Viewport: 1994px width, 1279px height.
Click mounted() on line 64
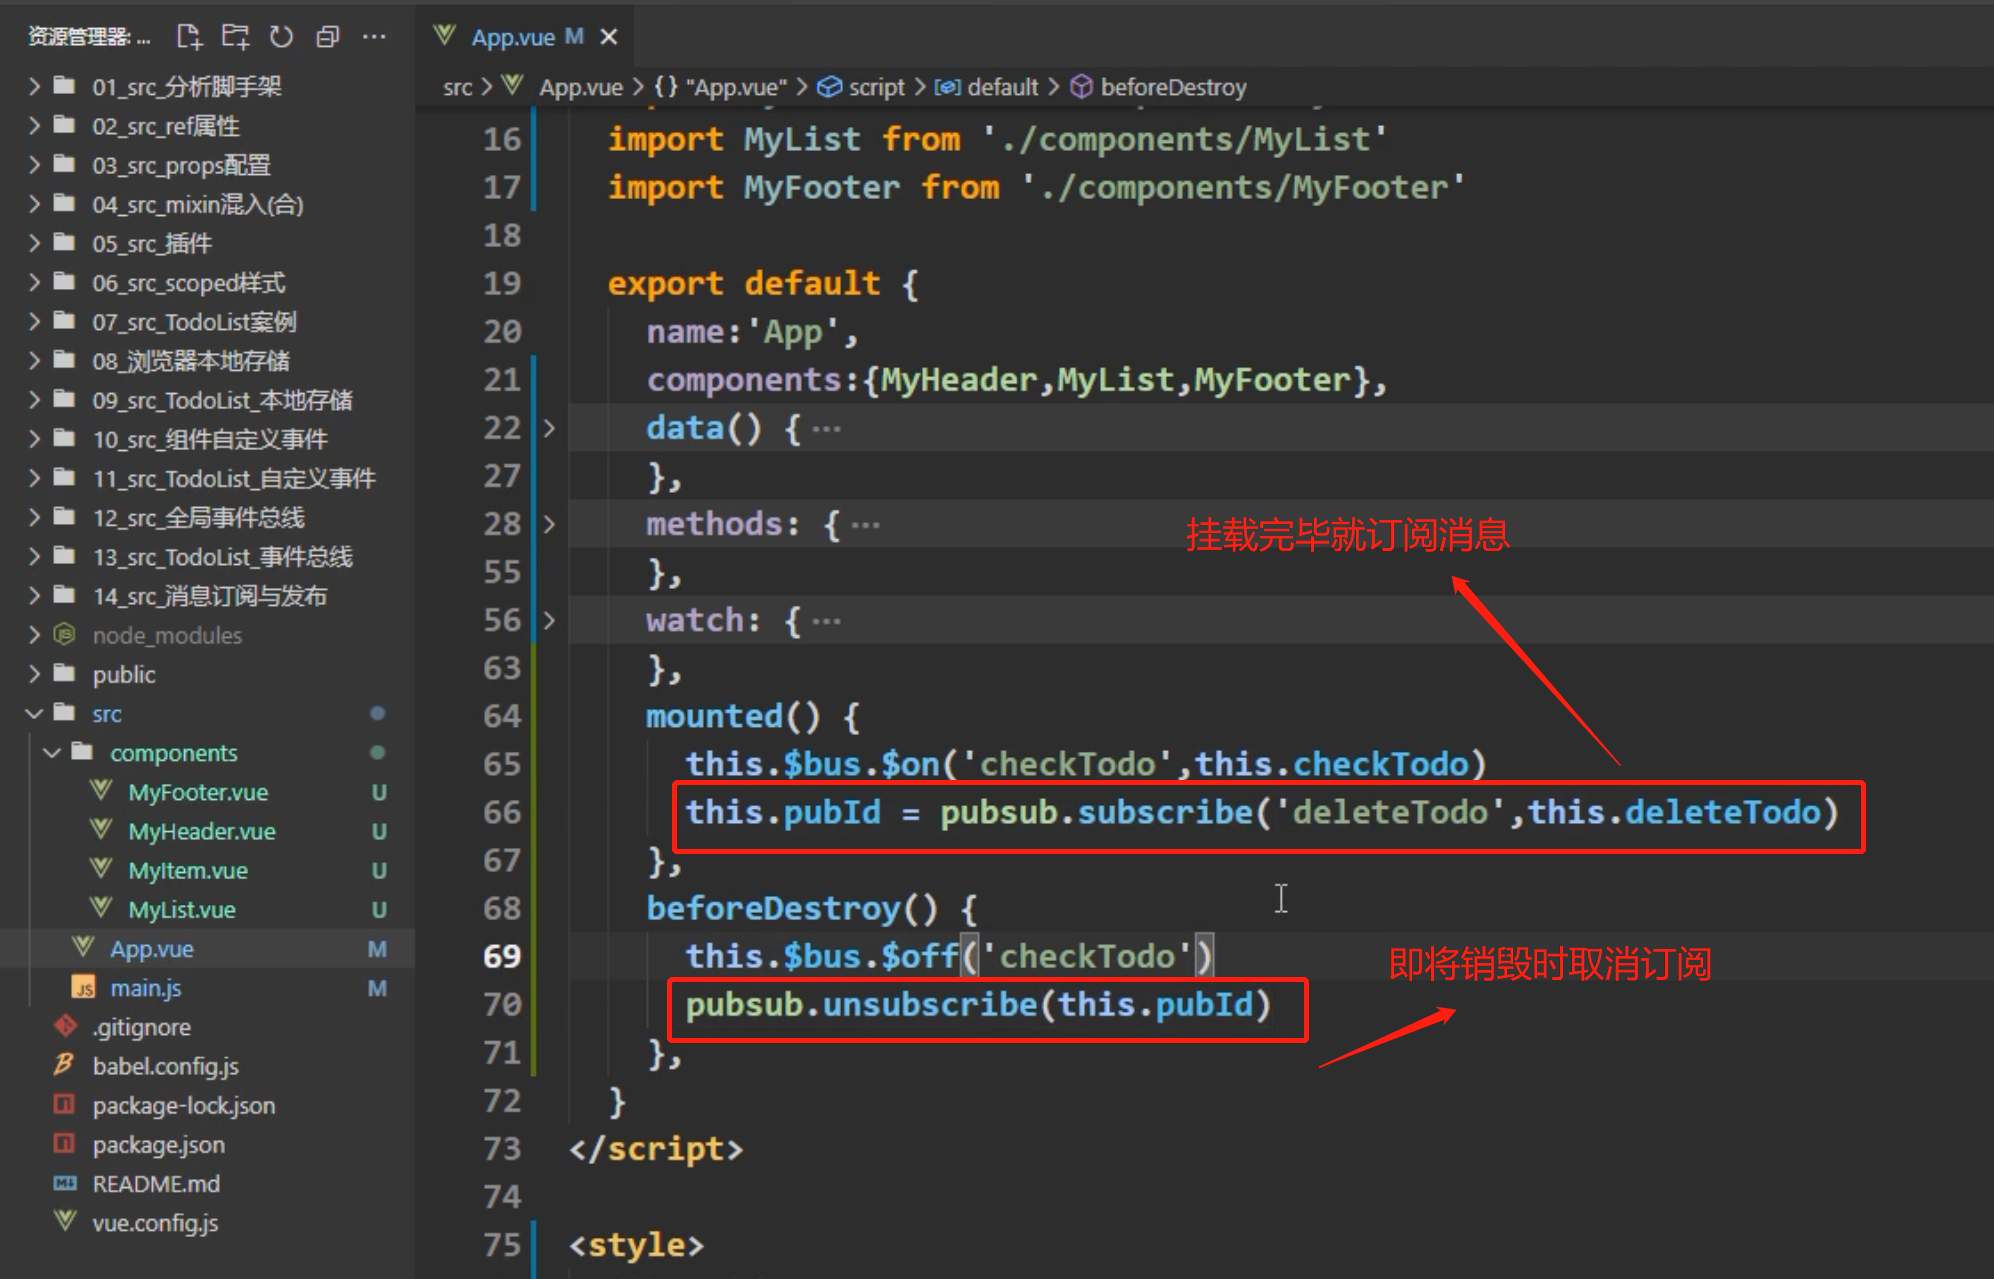point(733,716)
